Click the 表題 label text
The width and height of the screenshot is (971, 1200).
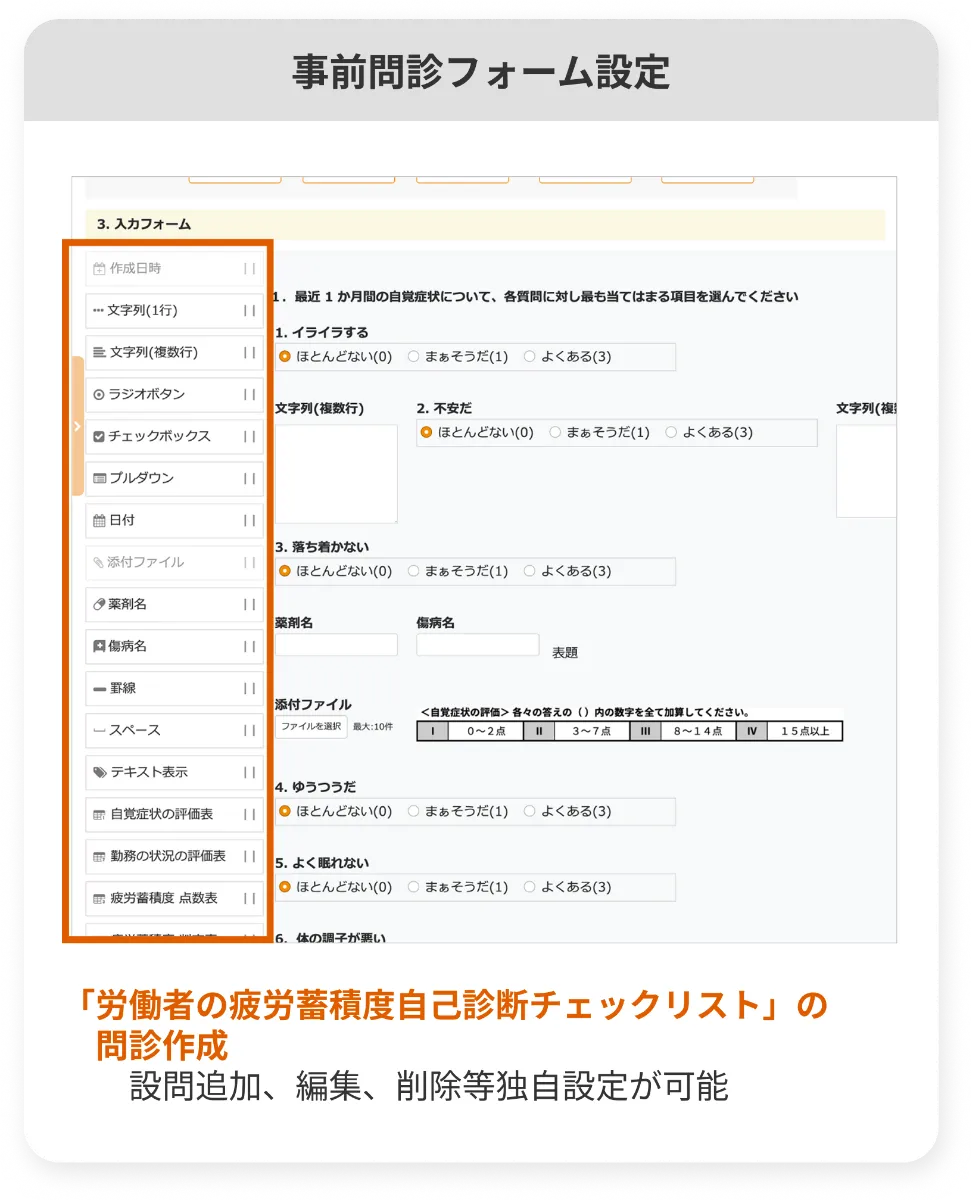tap(565, 653)
